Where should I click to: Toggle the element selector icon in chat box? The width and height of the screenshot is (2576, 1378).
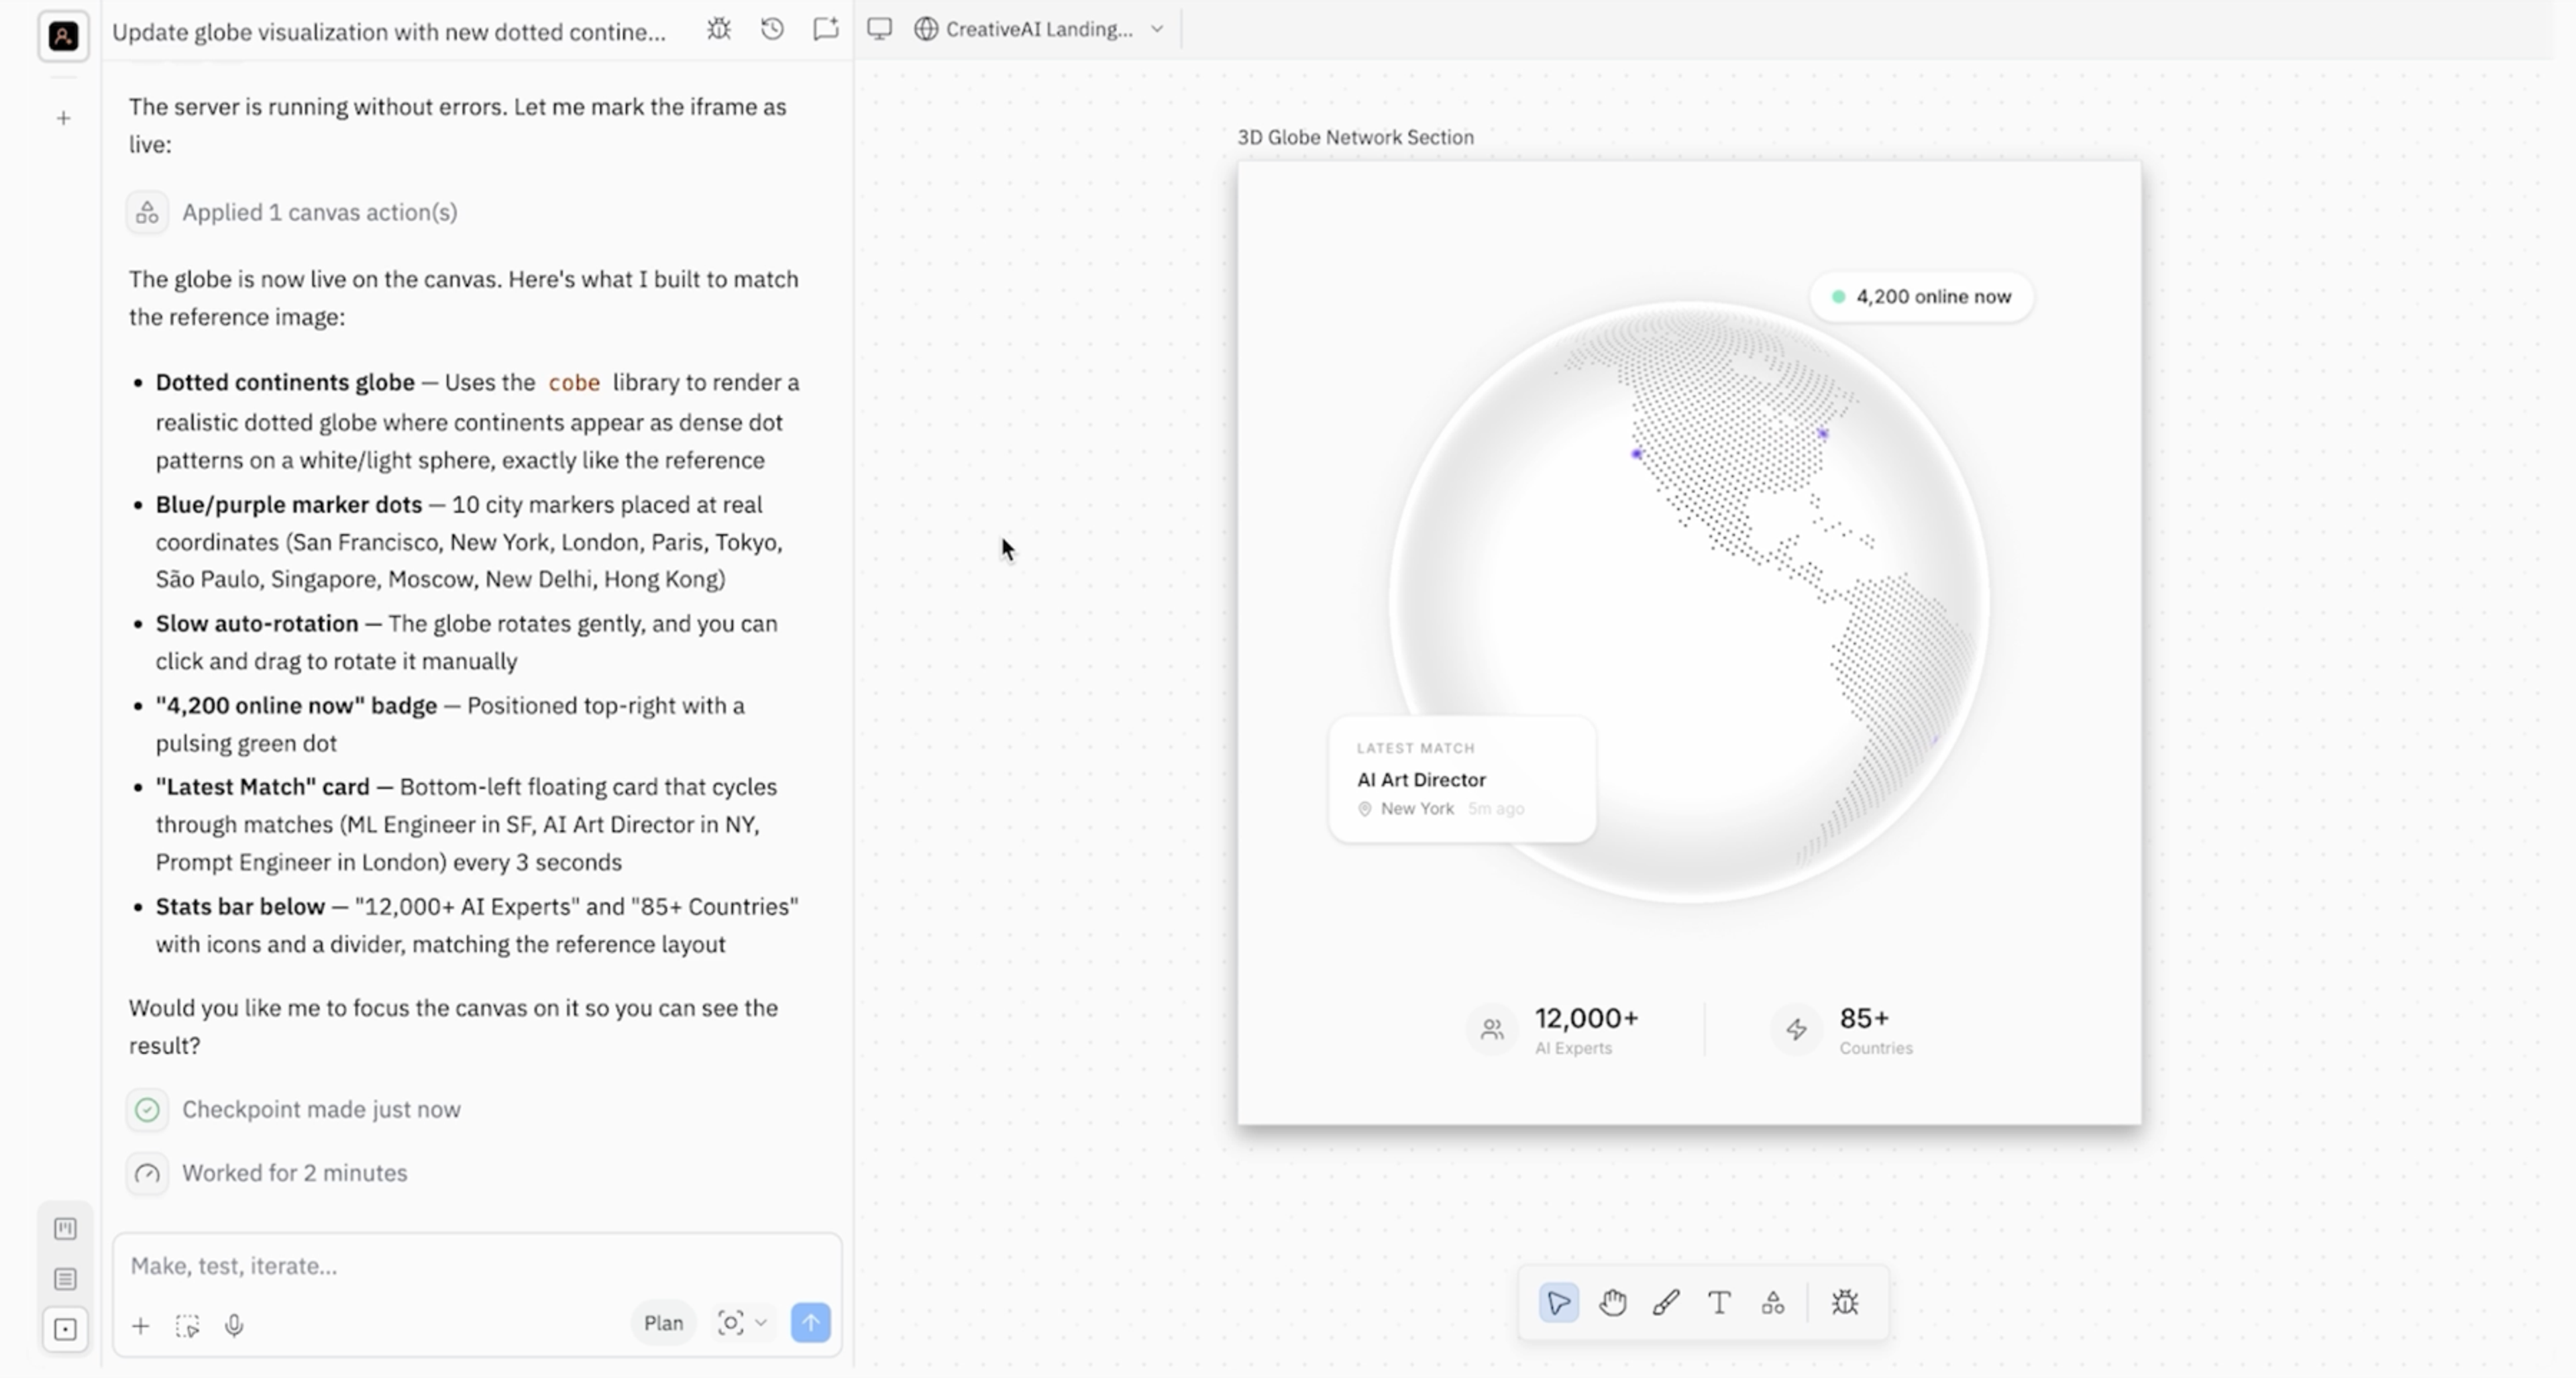(187, 1325)
